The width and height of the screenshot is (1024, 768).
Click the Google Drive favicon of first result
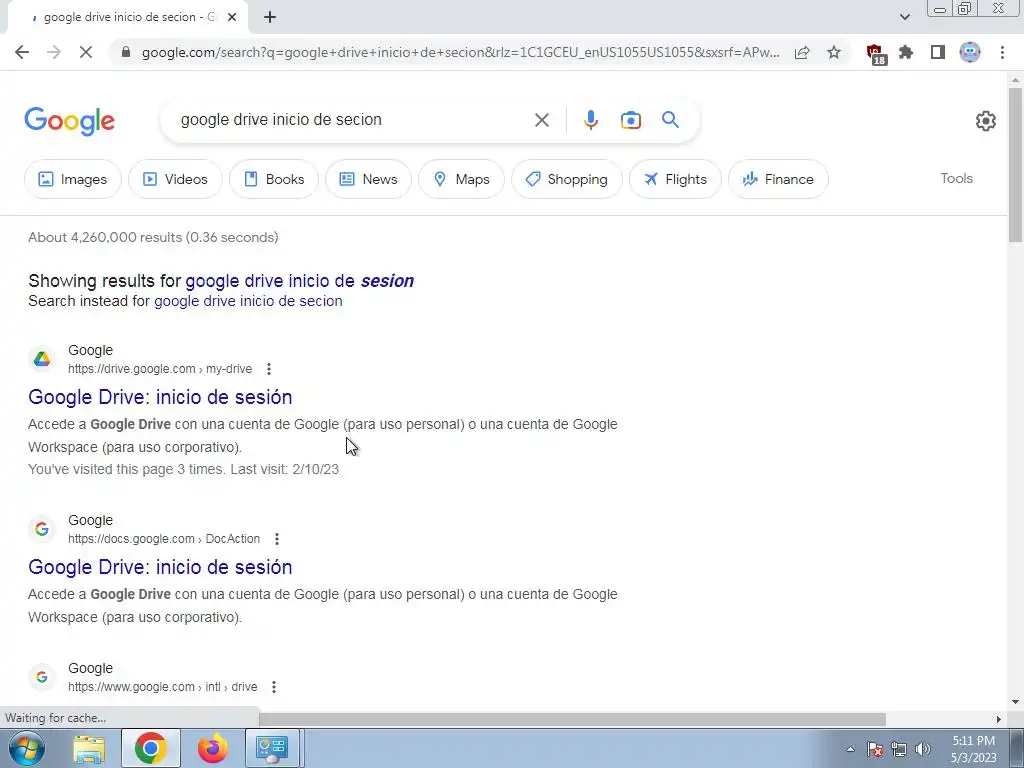tap(42, 359)
